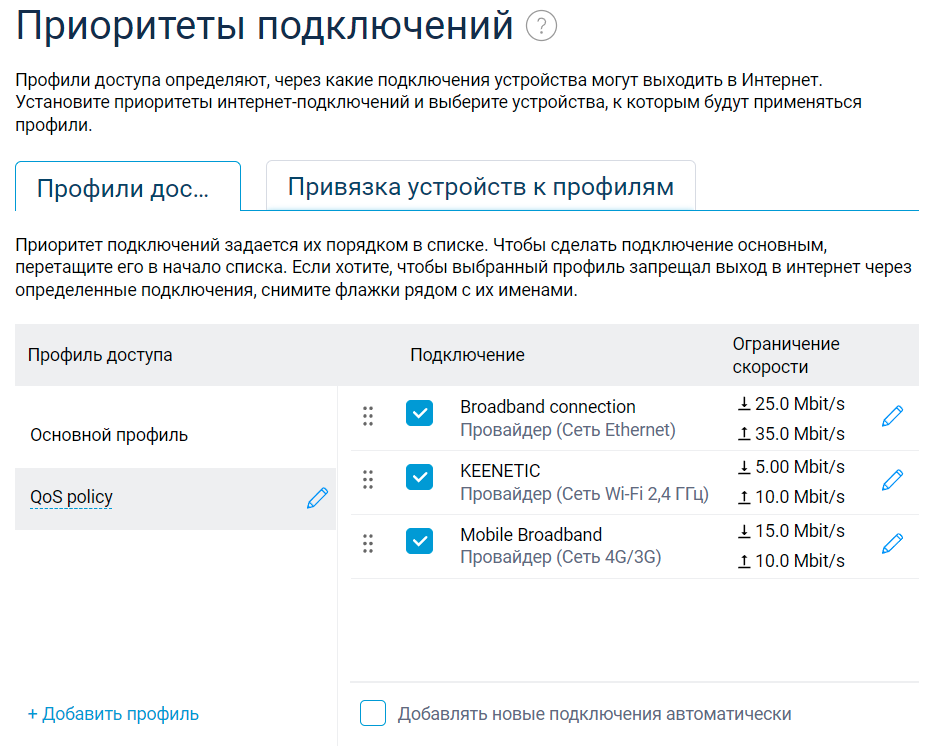Disable Mobile Broadband connection checkbox

tap(420, 542)
